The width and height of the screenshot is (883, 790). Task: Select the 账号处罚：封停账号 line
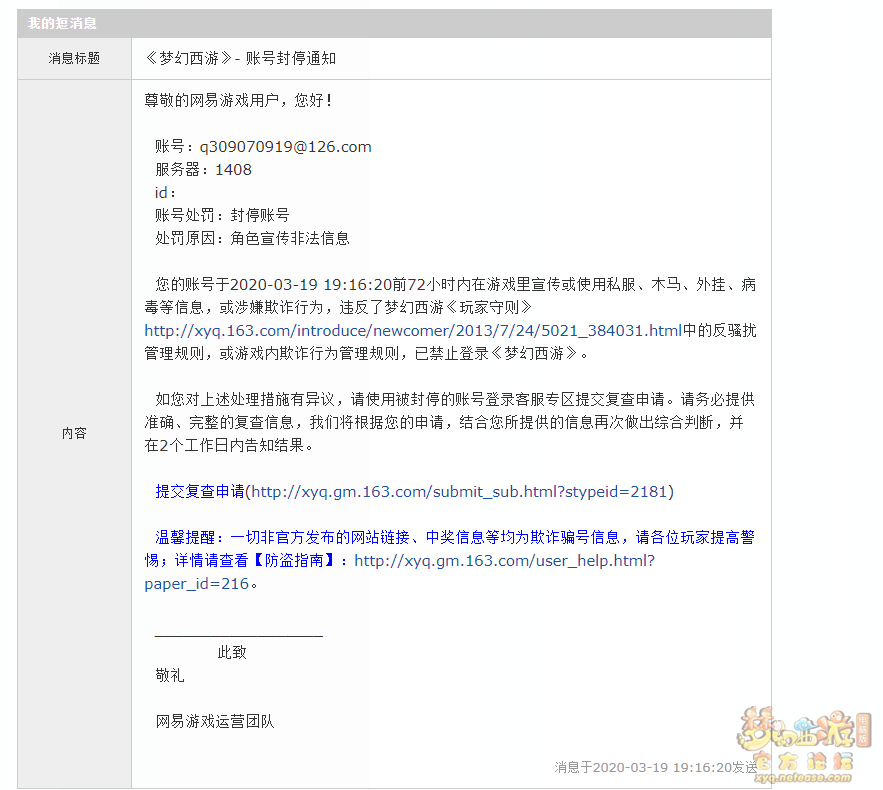point(222,215)
